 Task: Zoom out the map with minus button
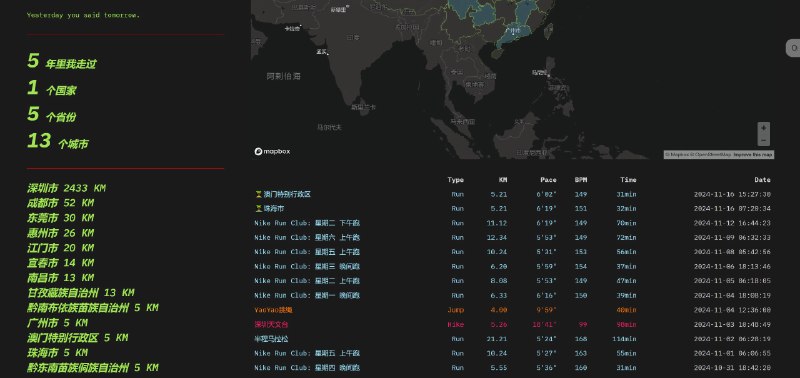[763, 140]
